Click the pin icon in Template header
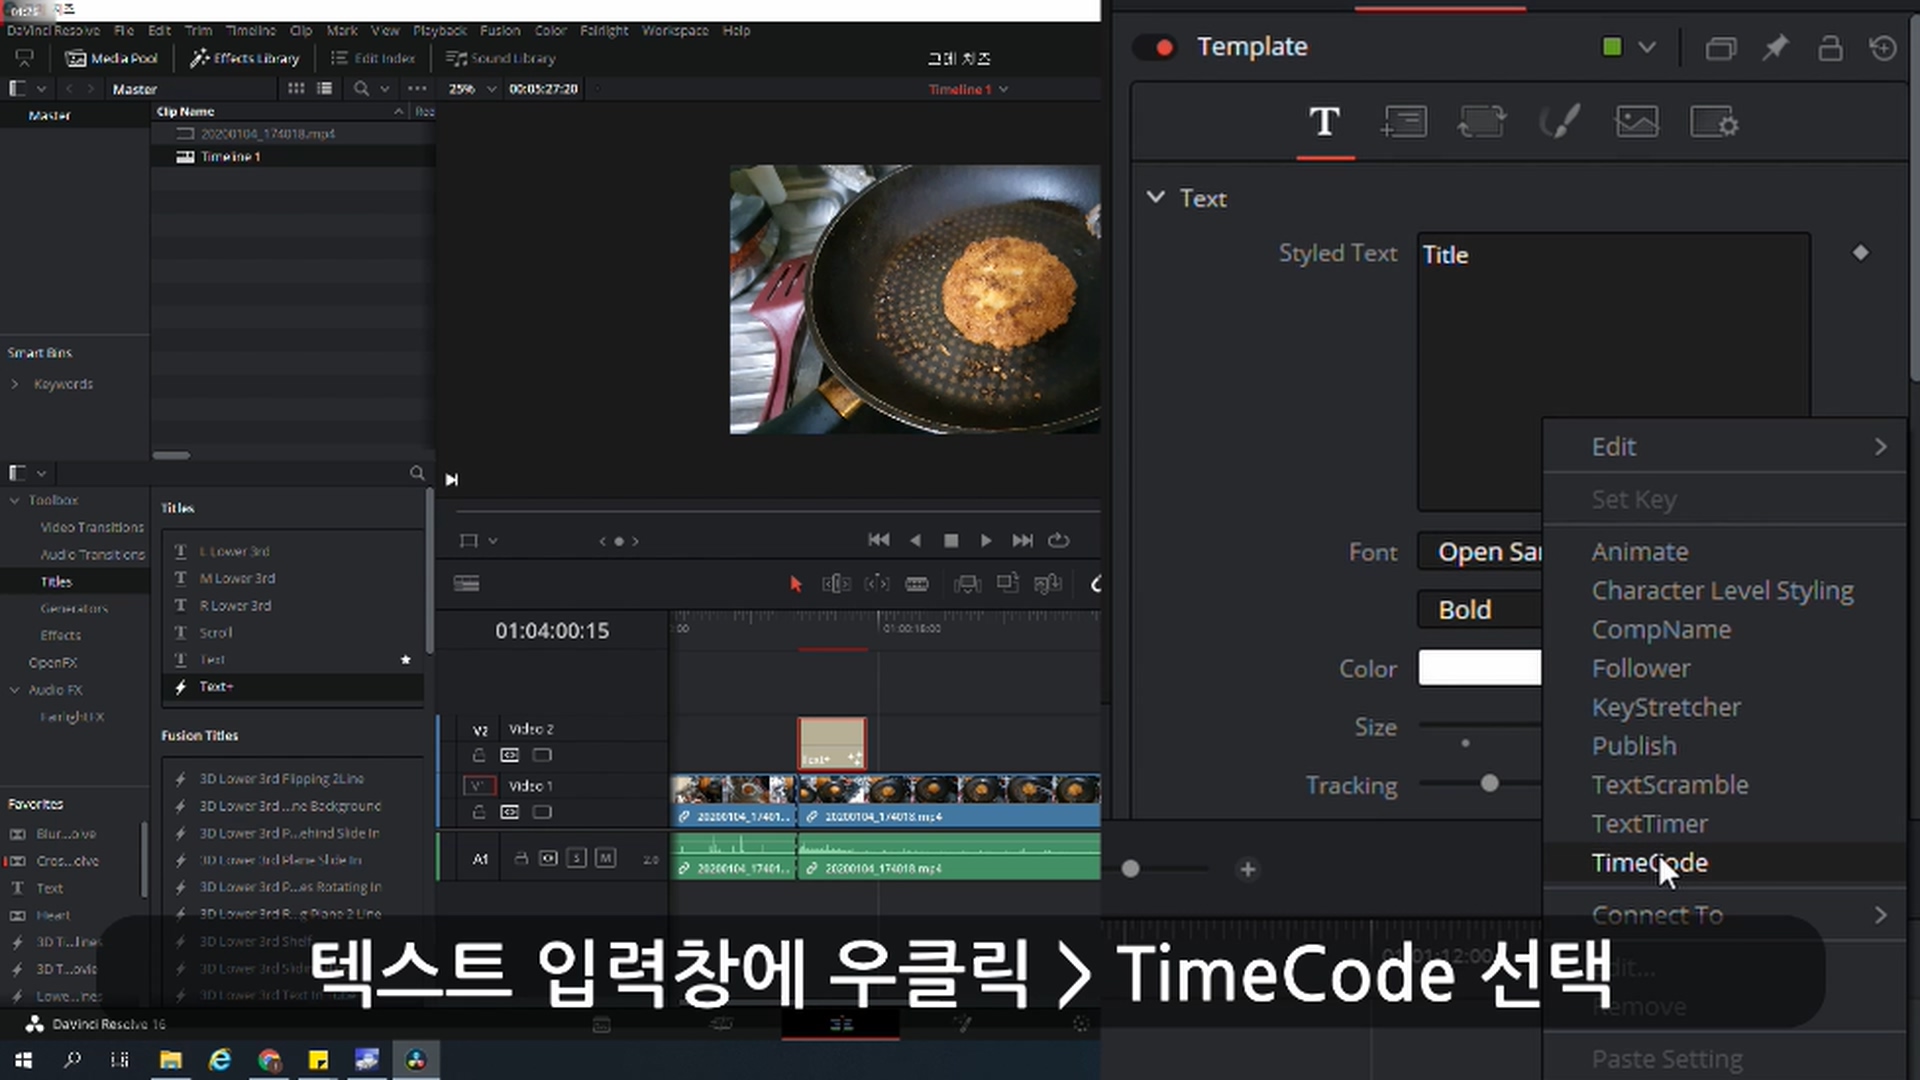The image size is (1920, 1080). (x=1775, y=47)
